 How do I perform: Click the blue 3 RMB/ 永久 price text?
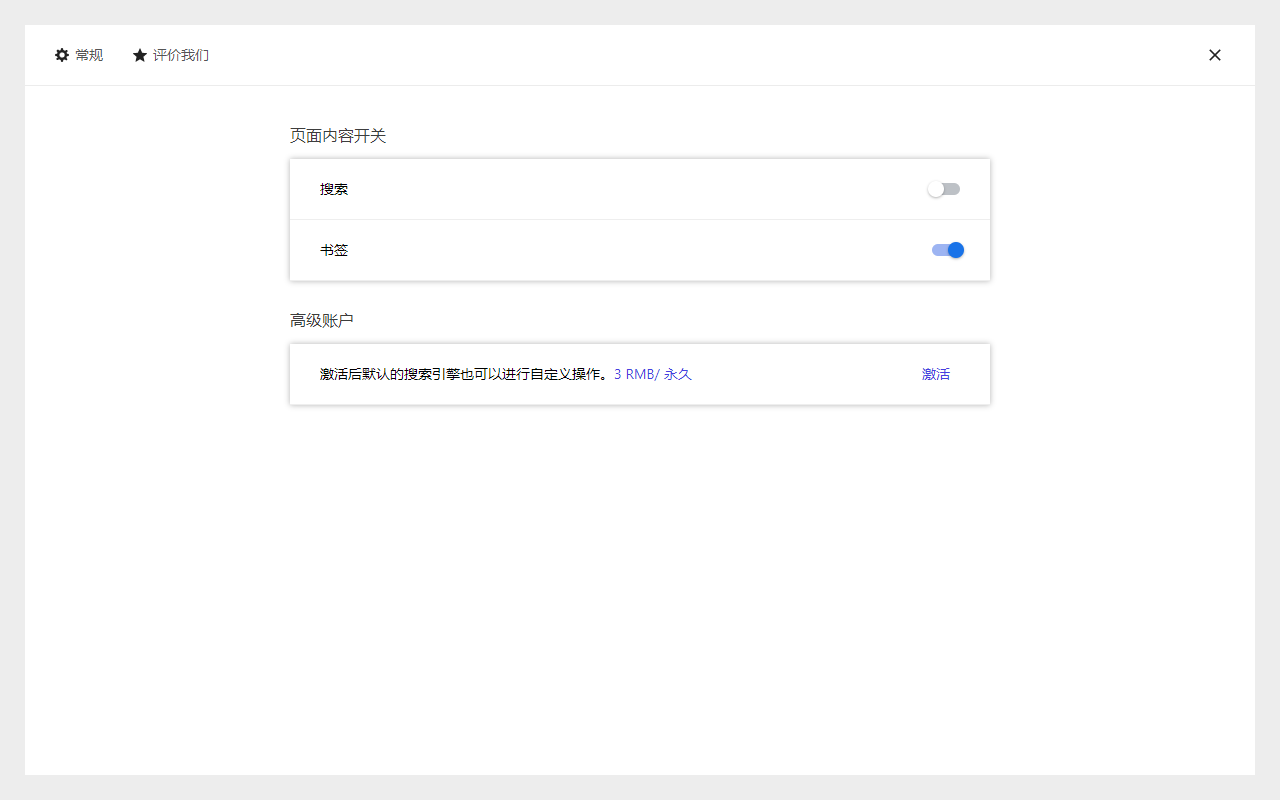coord(652,374)
